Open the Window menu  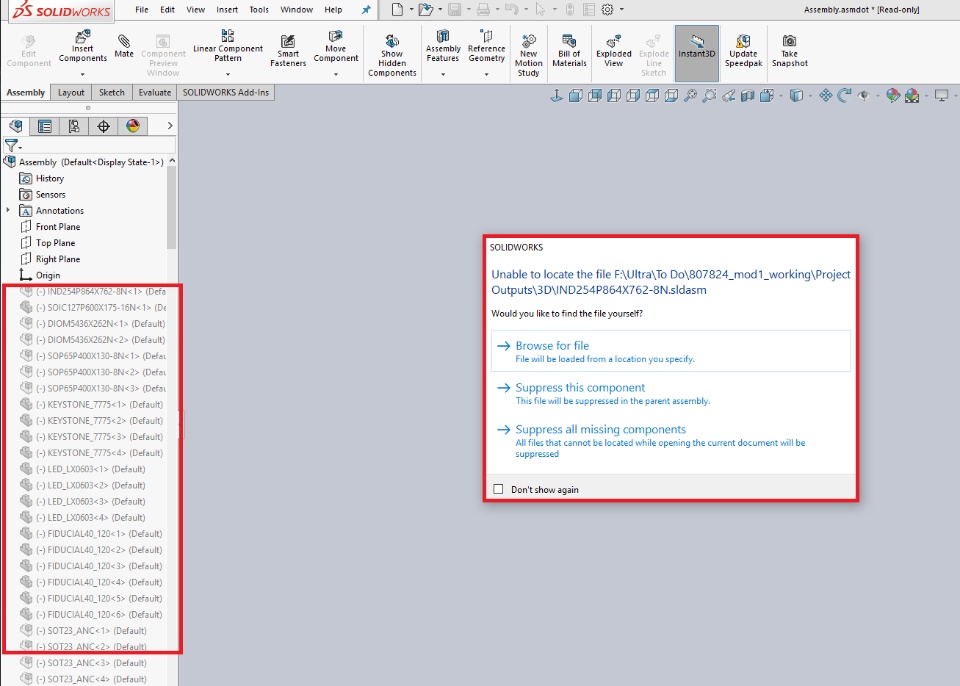296,10
